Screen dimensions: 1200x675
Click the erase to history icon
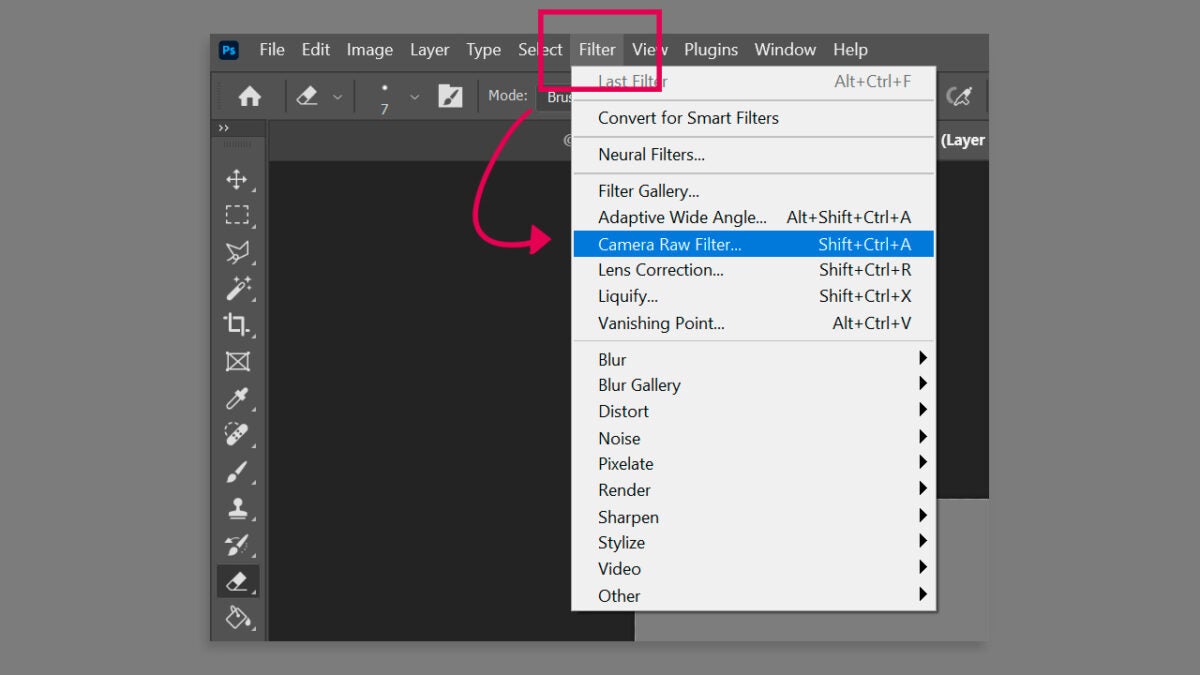click(x=959, y=96)
